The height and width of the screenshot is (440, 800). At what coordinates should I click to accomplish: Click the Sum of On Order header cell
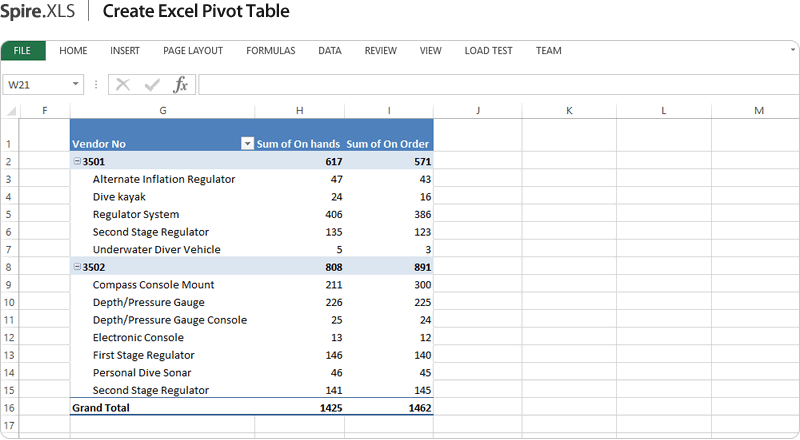tap(389, 144)
